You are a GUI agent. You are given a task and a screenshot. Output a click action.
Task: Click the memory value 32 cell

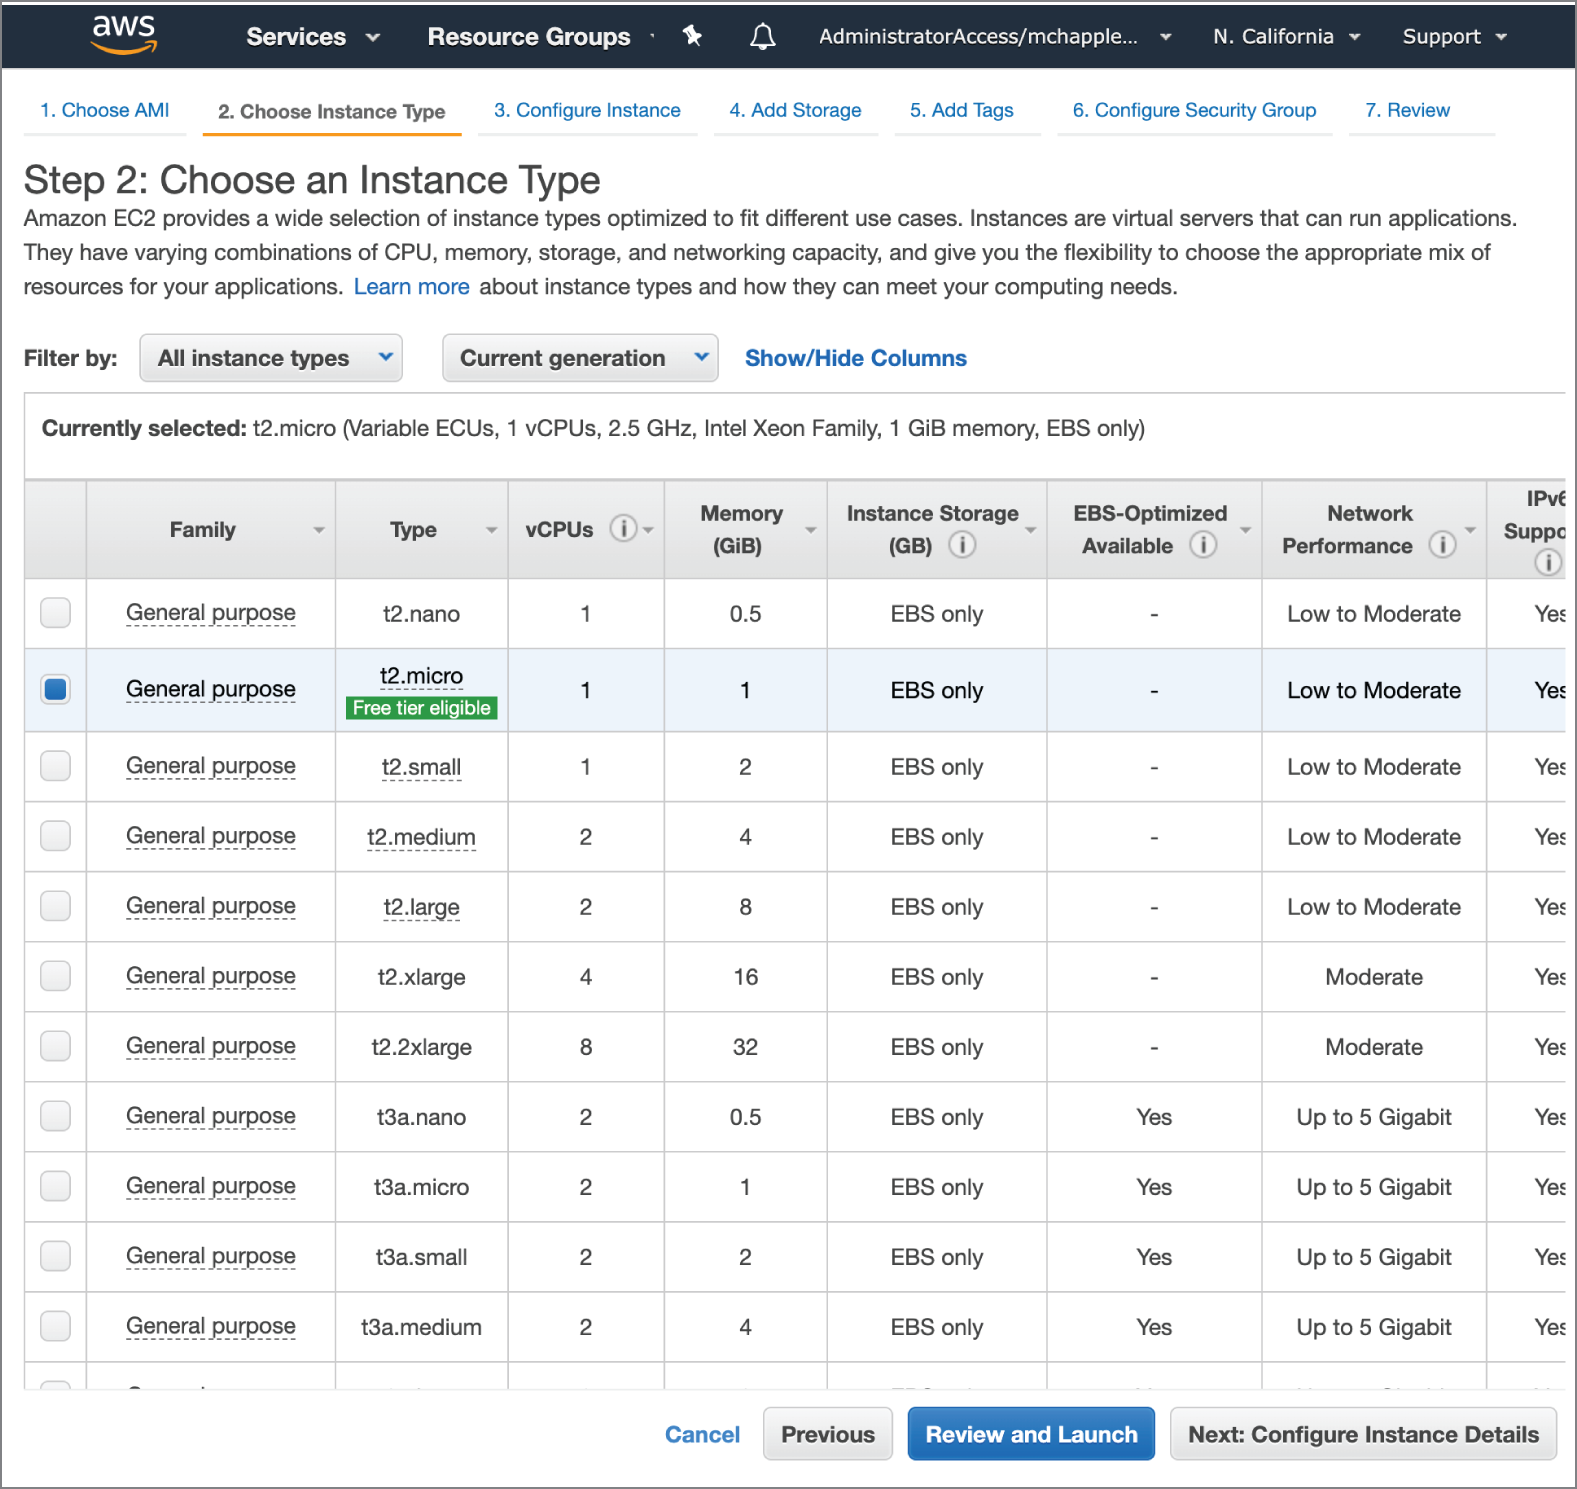745,1047
